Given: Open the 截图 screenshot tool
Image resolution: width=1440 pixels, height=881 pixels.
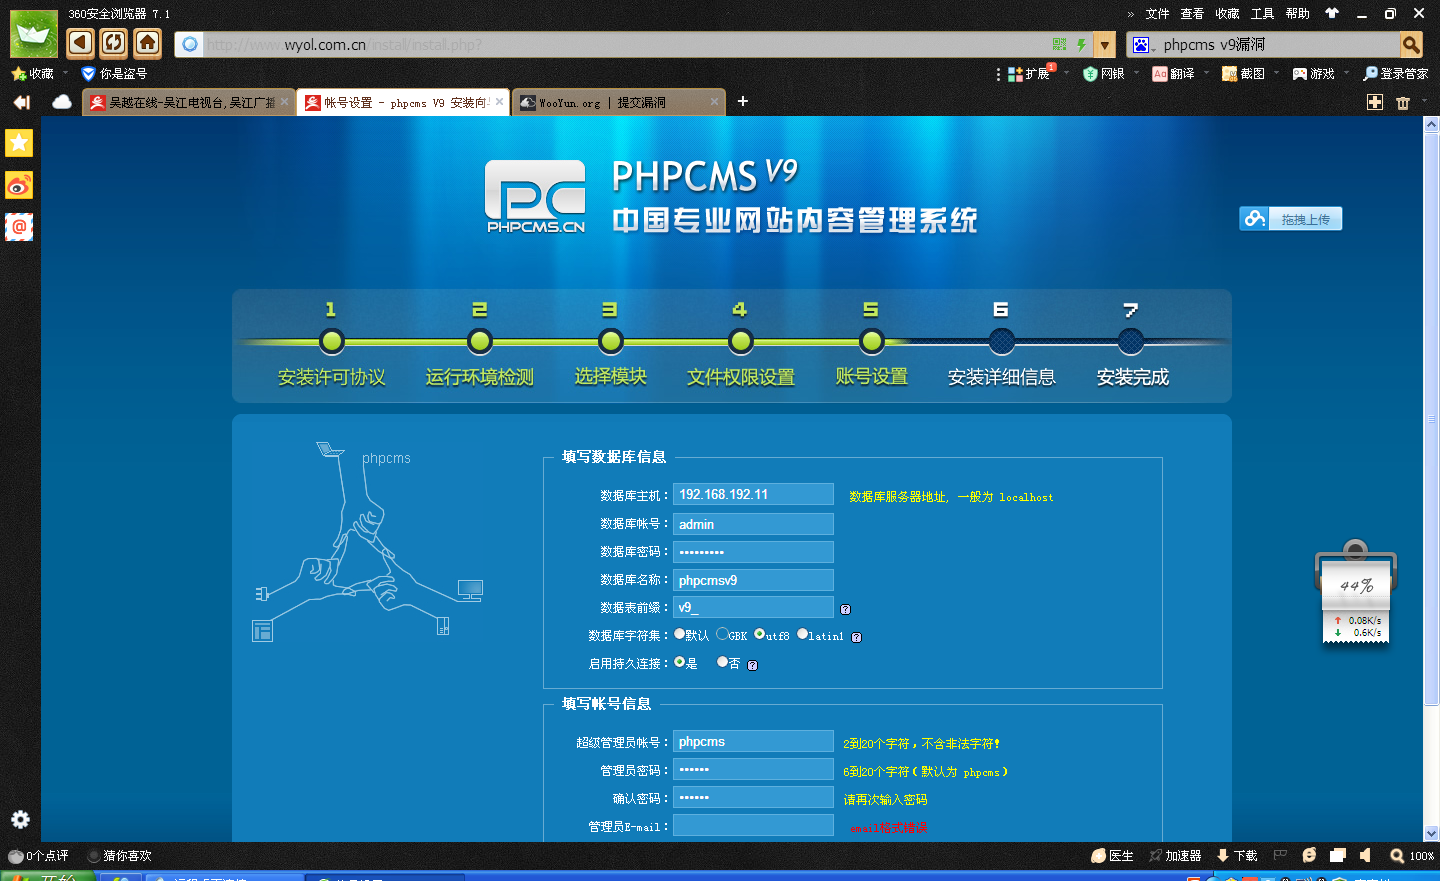Looking at the screenshot, I should [1243, 74].
